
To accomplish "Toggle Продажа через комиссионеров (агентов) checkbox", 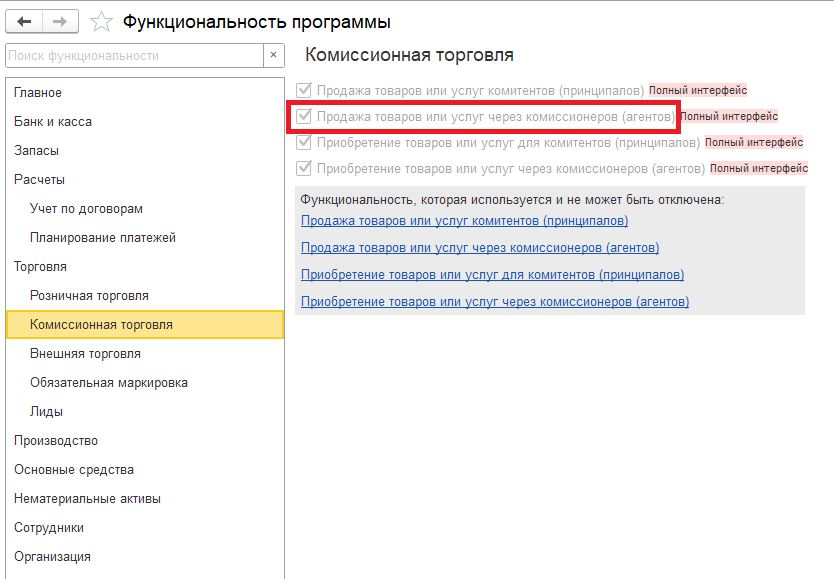I will pos(305,116).
